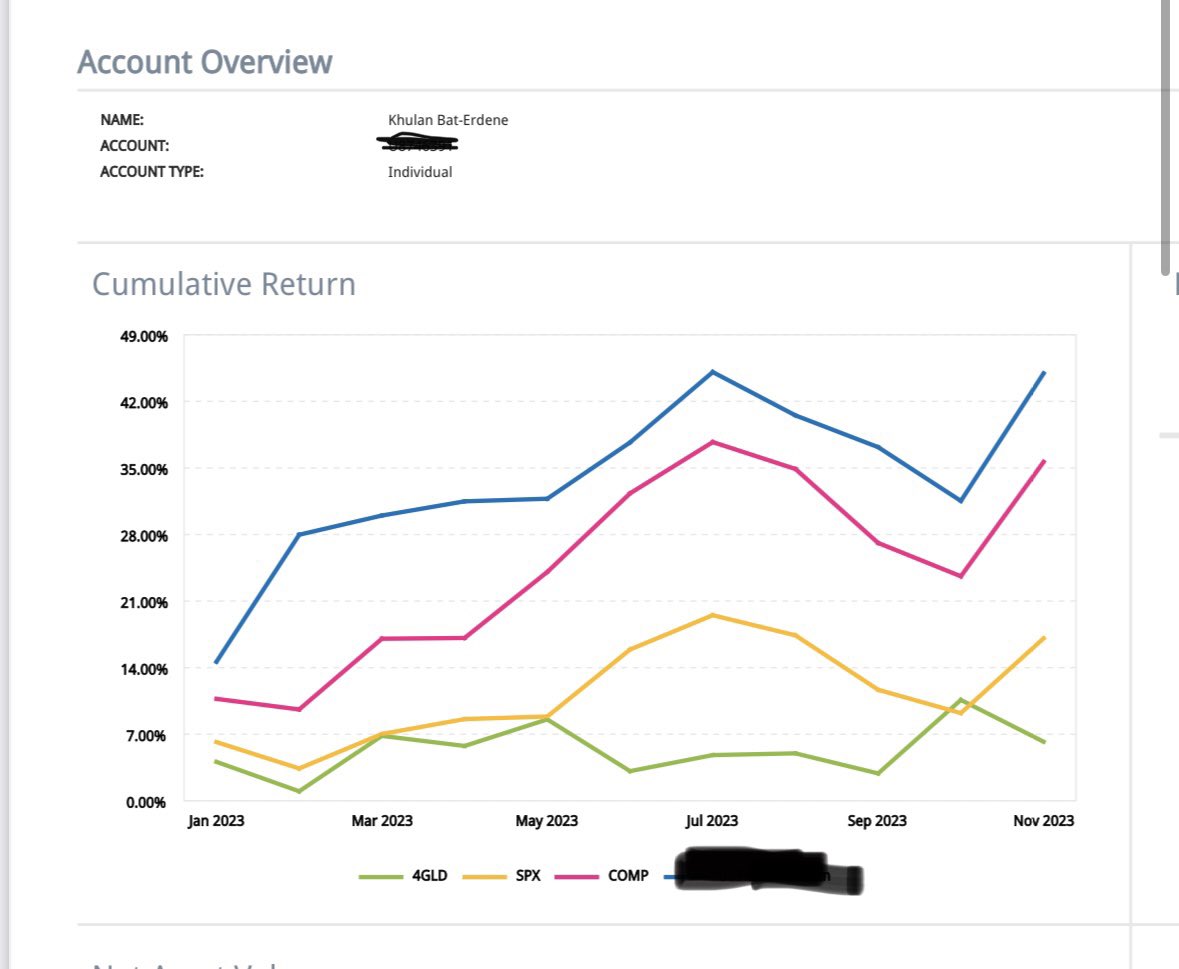The image size is (1179, 969).
Task: Select the Account Overview heading
Action: point(205,62)
